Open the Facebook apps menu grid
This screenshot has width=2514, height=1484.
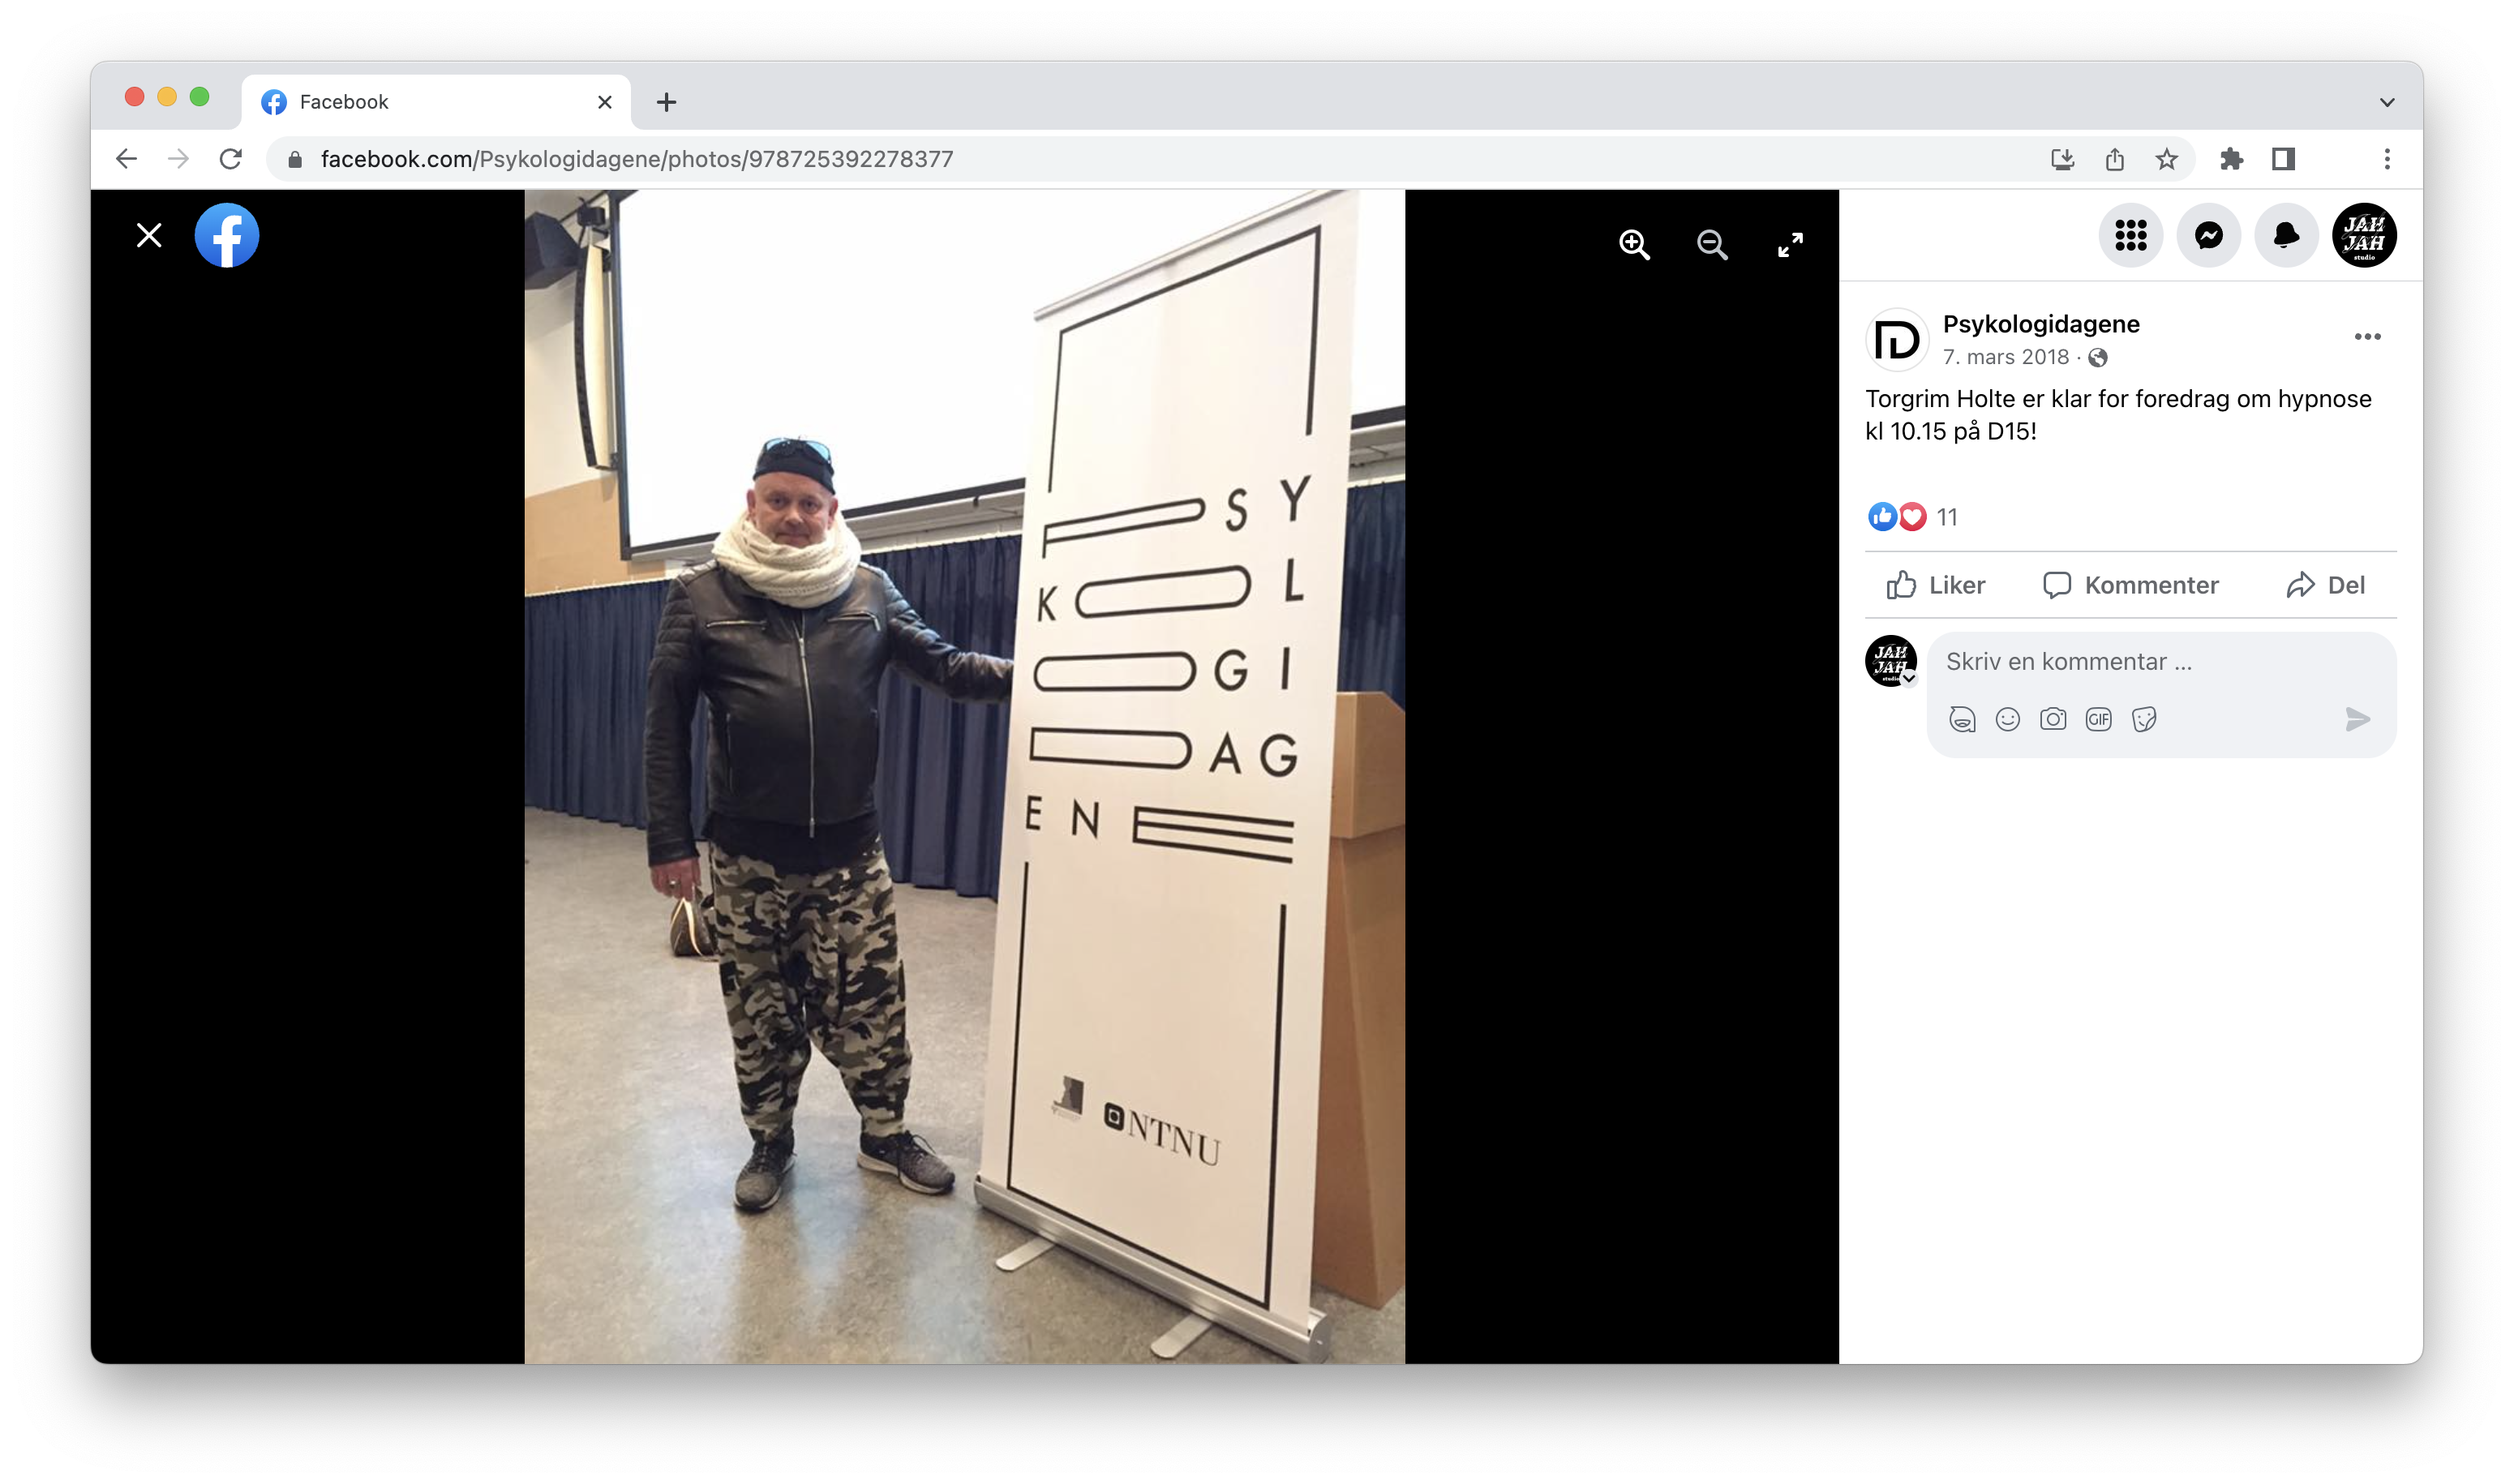[x=2130, y=236]
